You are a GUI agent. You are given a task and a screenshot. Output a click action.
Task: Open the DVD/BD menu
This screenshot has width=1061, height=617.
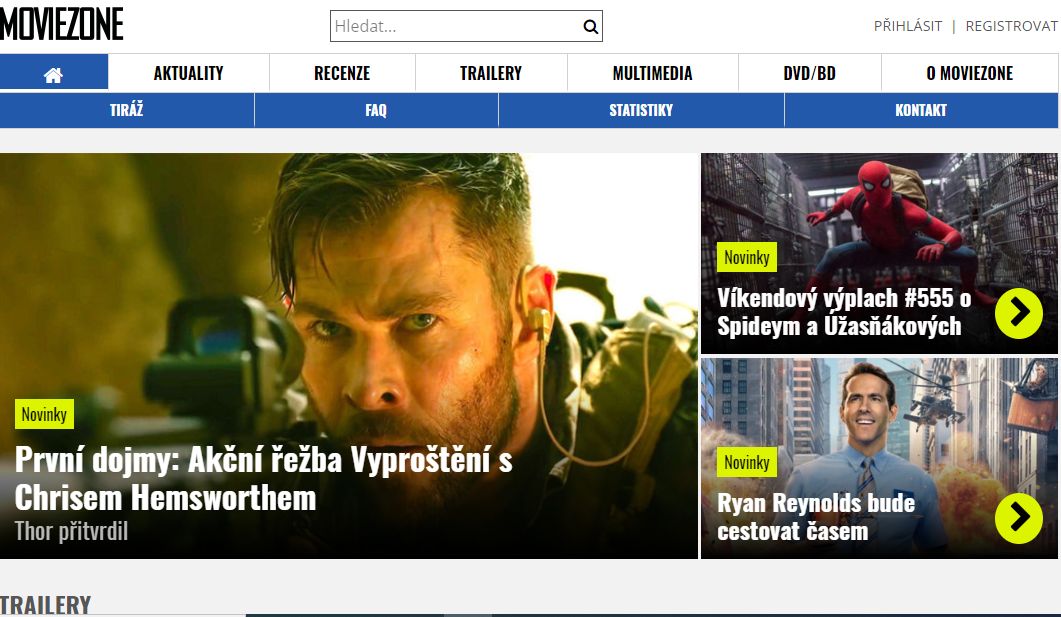pyautogui.click(x=809, y=73)
